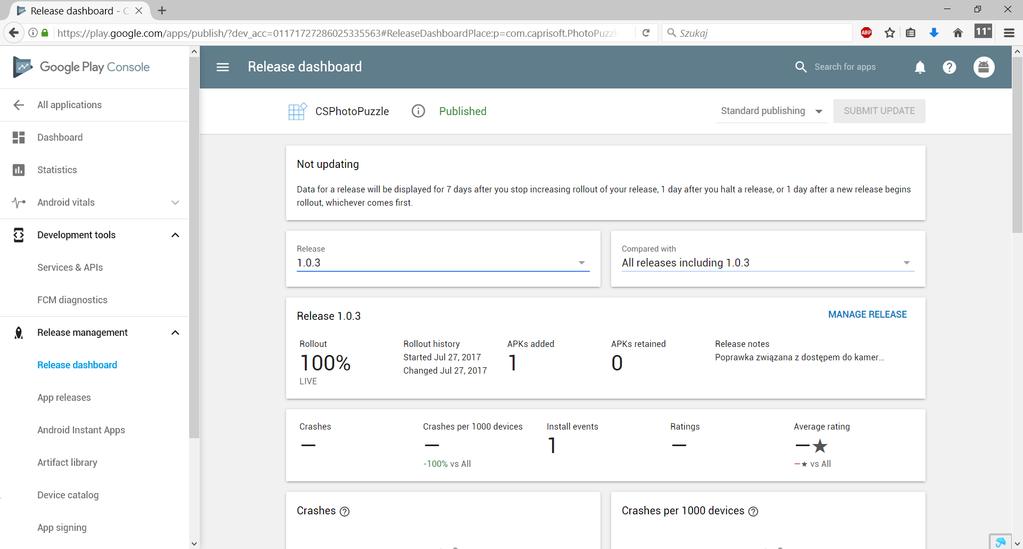
Task: Open Device catalog
Action: pyautogui.click(x=68, y=495)
